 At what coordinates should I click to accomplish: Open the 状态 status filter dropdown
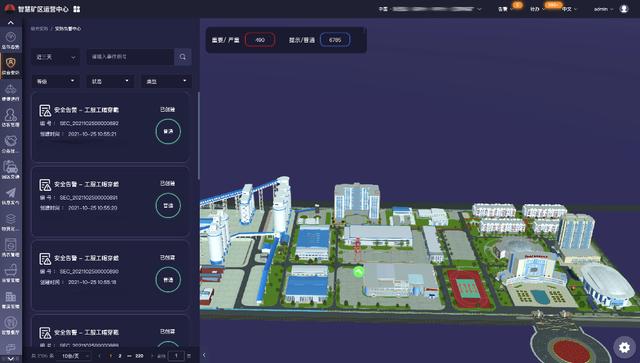pos(110,81)
